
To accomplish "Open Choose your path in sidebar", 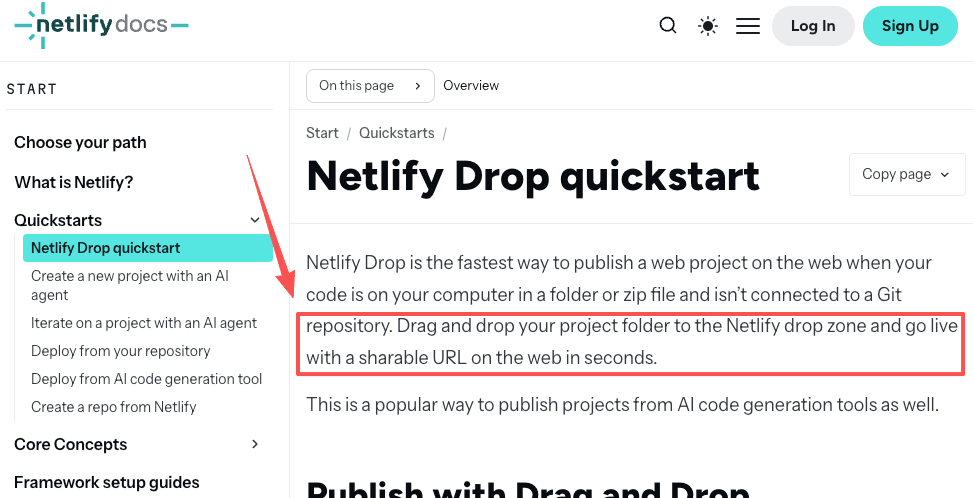I will tap(80, 143).
